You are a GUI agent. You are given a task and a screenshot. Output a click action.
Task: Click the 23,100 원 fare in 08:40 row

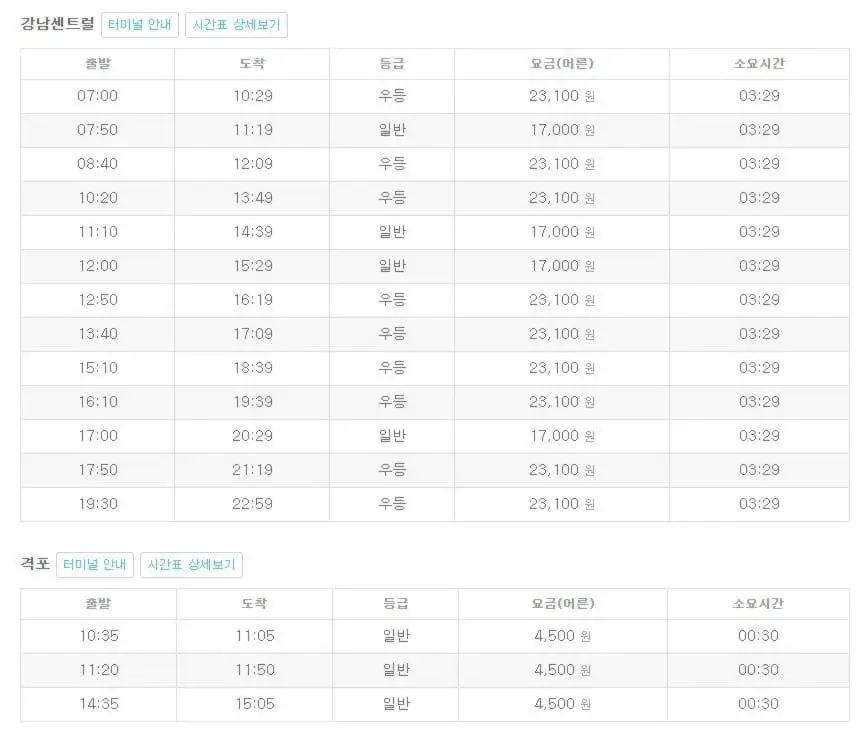[562, 164]
